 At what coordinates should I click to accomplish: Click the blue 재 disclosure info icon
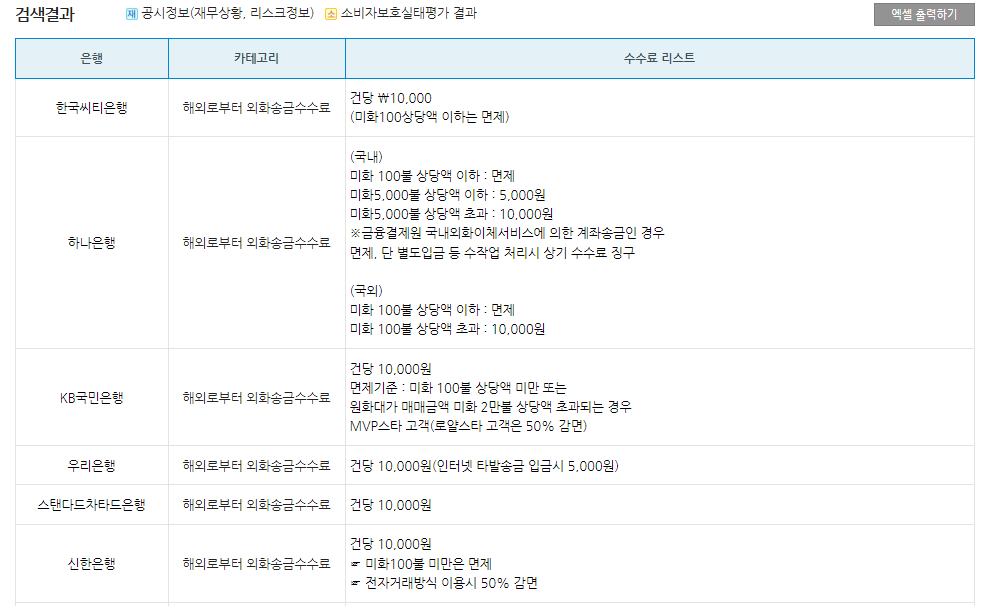[131, 14]
